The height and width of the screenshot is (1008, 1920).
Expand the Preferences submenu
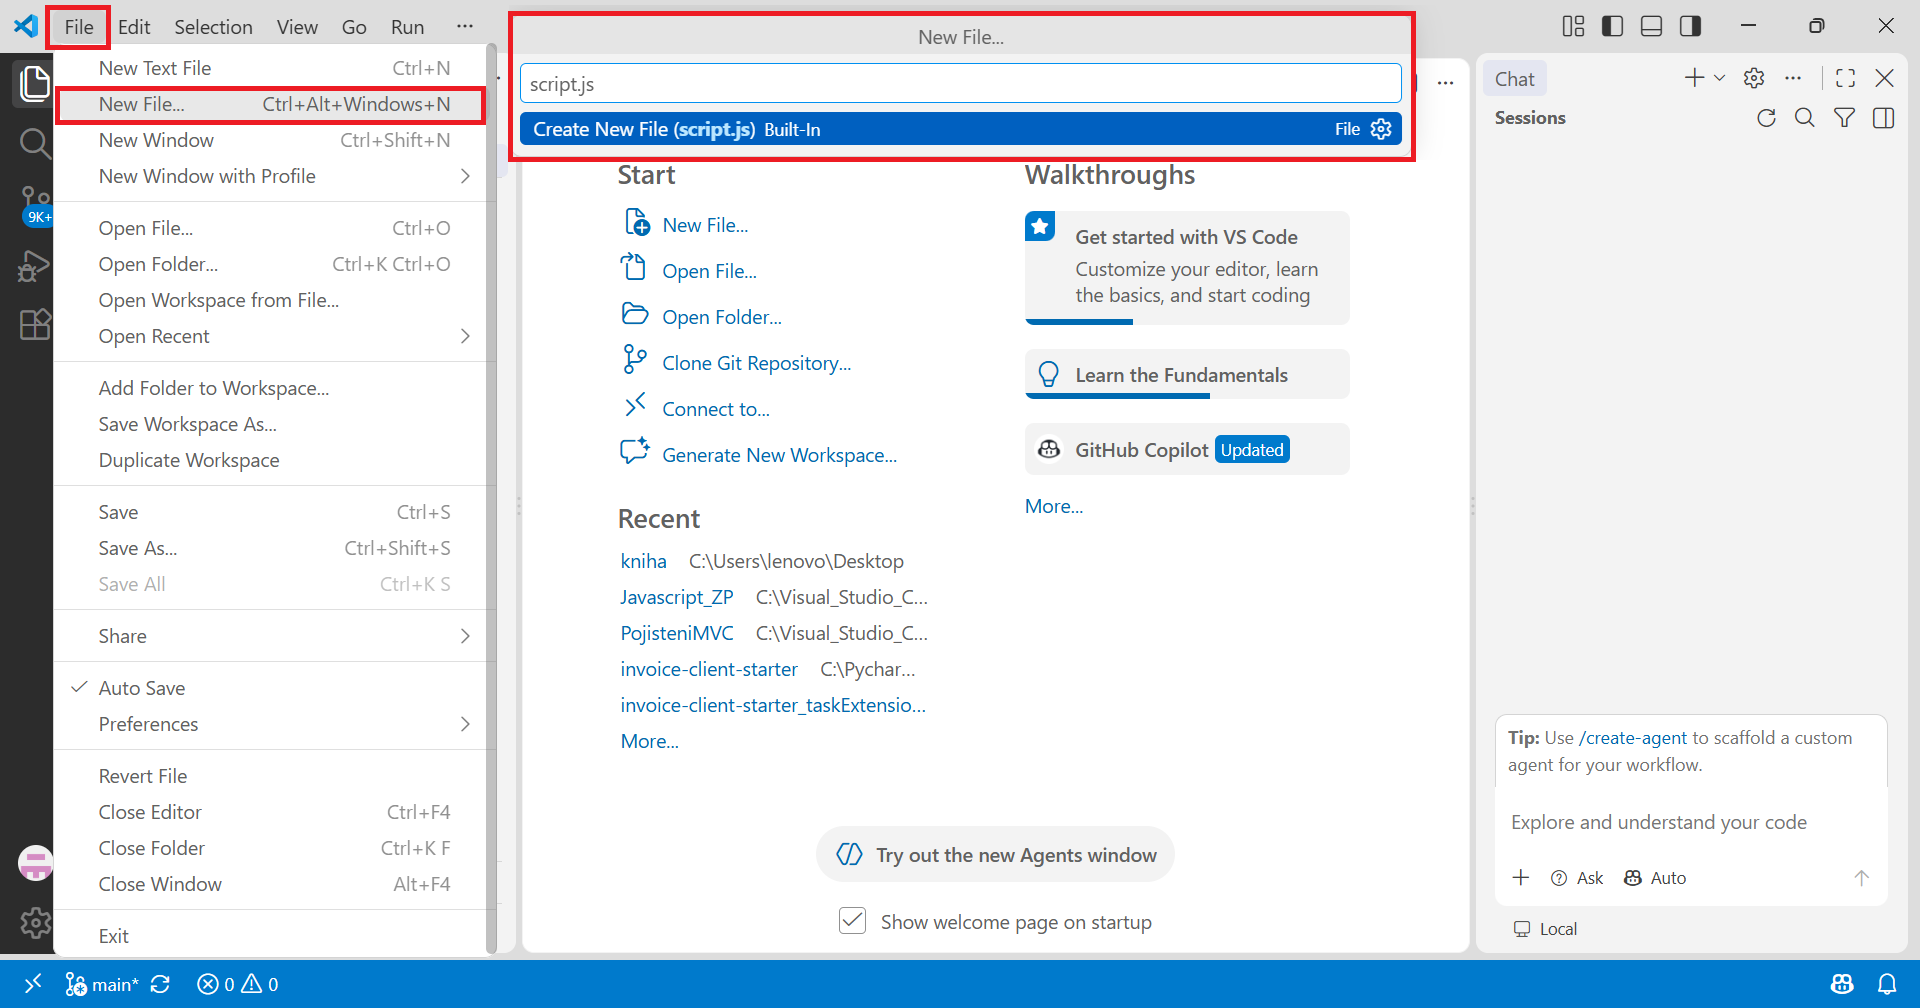(x=271, y=724)
